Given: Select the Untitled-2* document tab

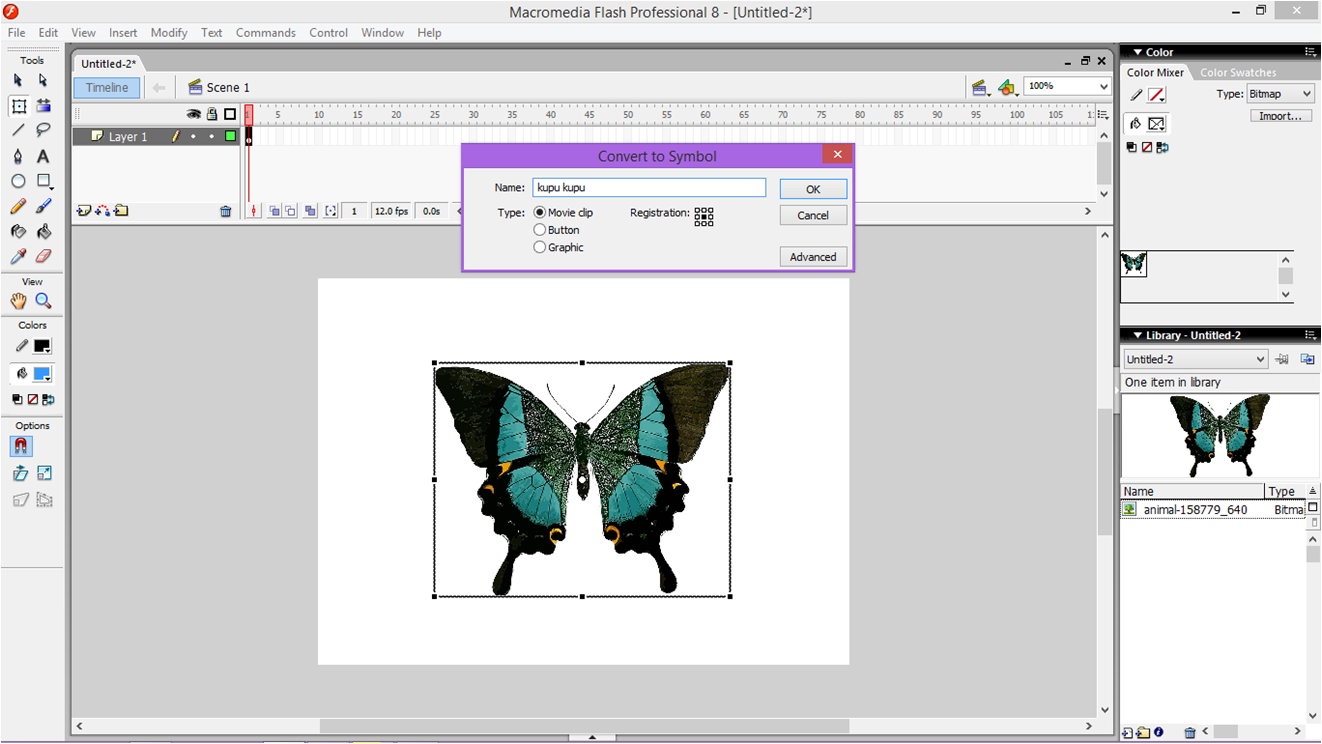Looking at the screenshot, I should [109, 63].
